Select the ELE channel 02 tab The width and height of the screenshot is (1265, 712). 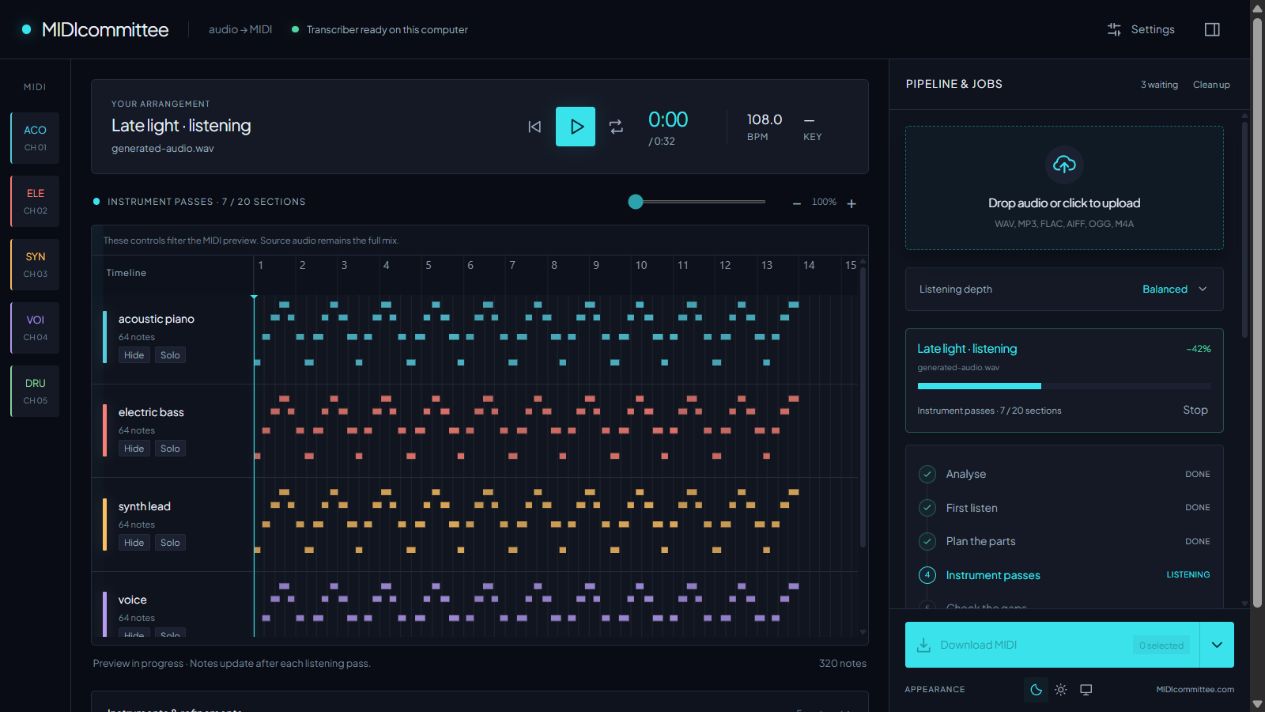(35, 201)
